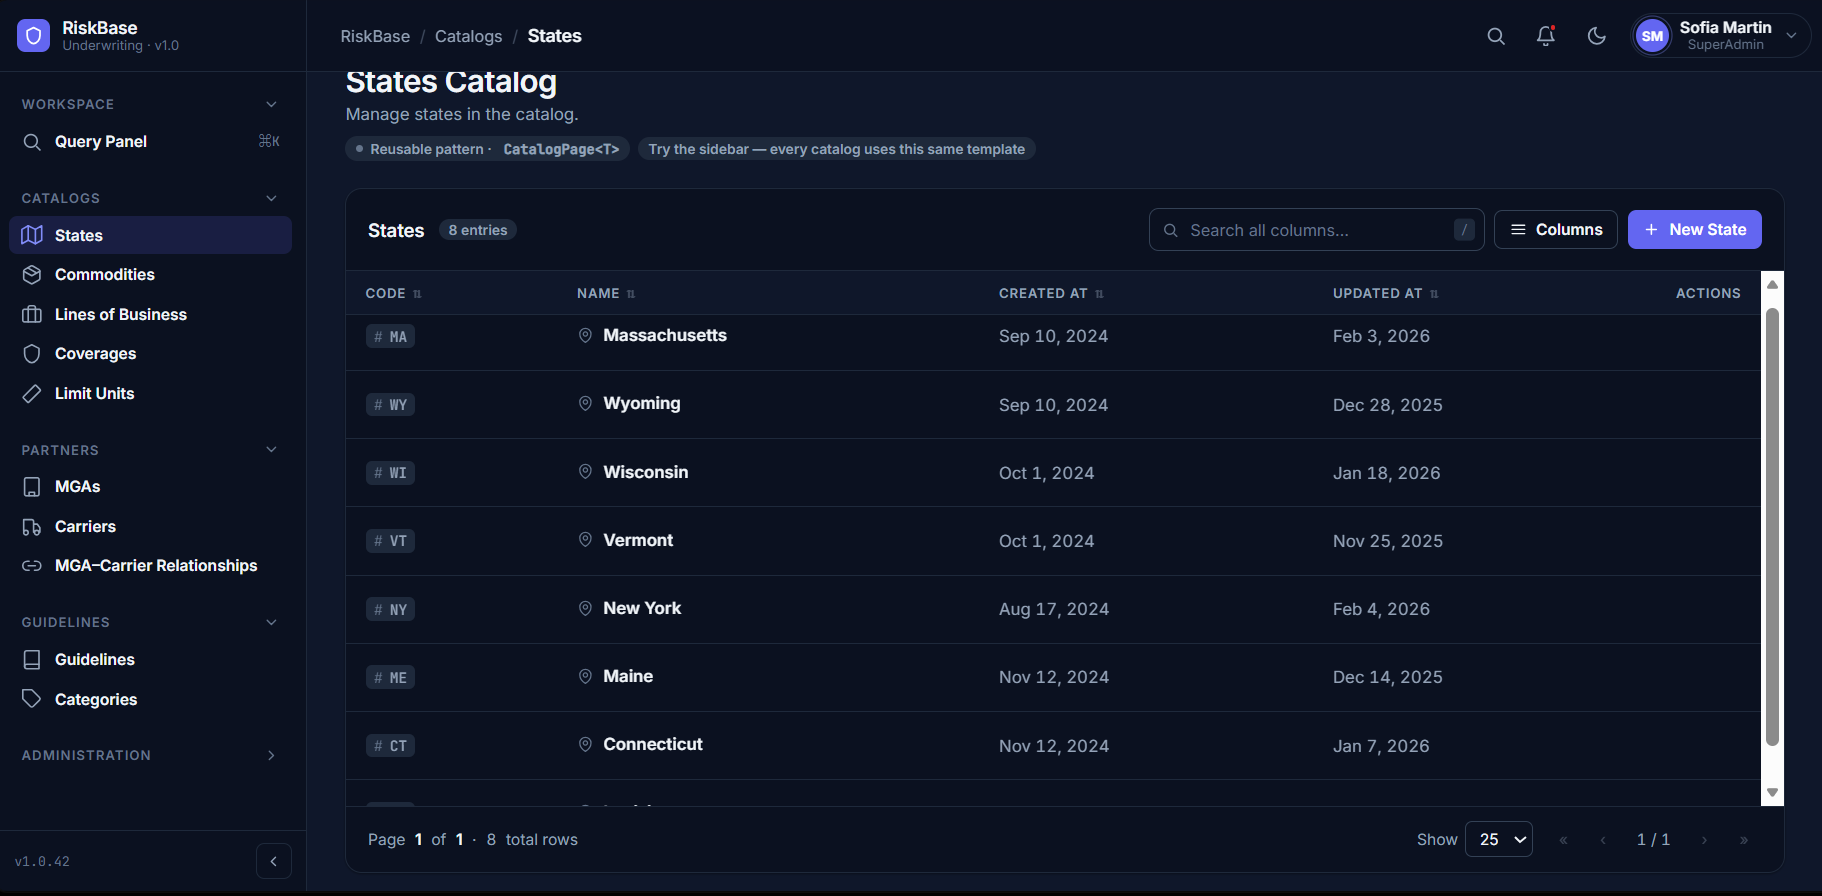Expand the Administration section
The image size is (1822, 896).
[271, 755]
